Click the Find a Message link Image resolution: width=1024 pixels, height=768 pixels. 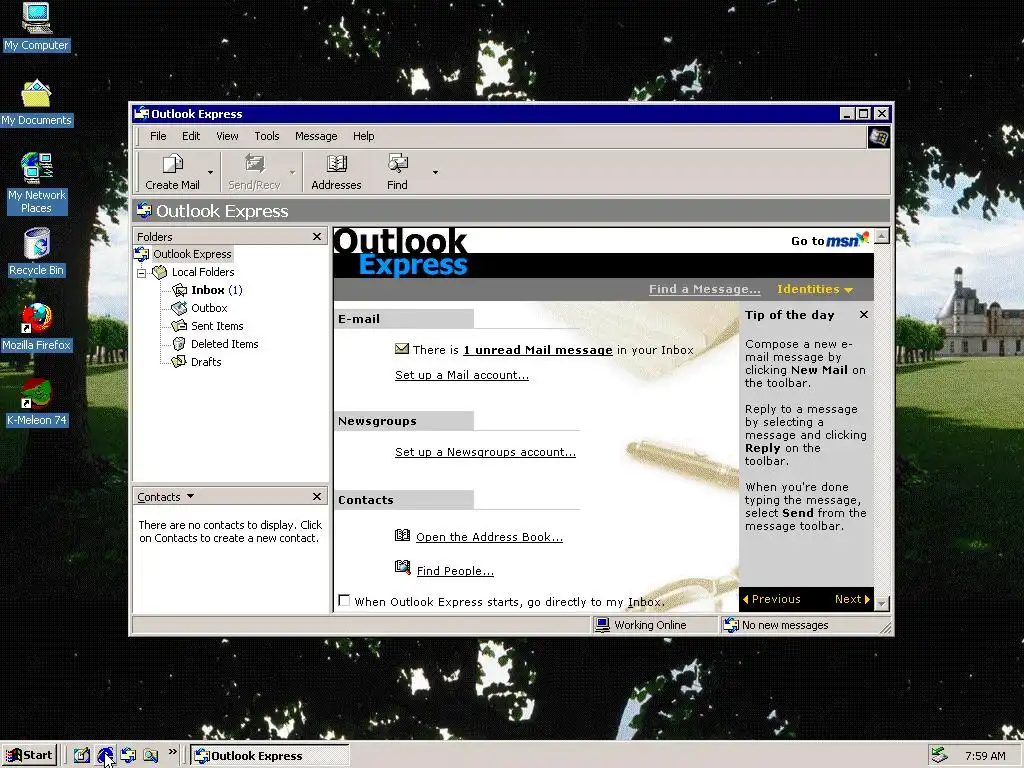pyautogui.click(x=705, y=289)
